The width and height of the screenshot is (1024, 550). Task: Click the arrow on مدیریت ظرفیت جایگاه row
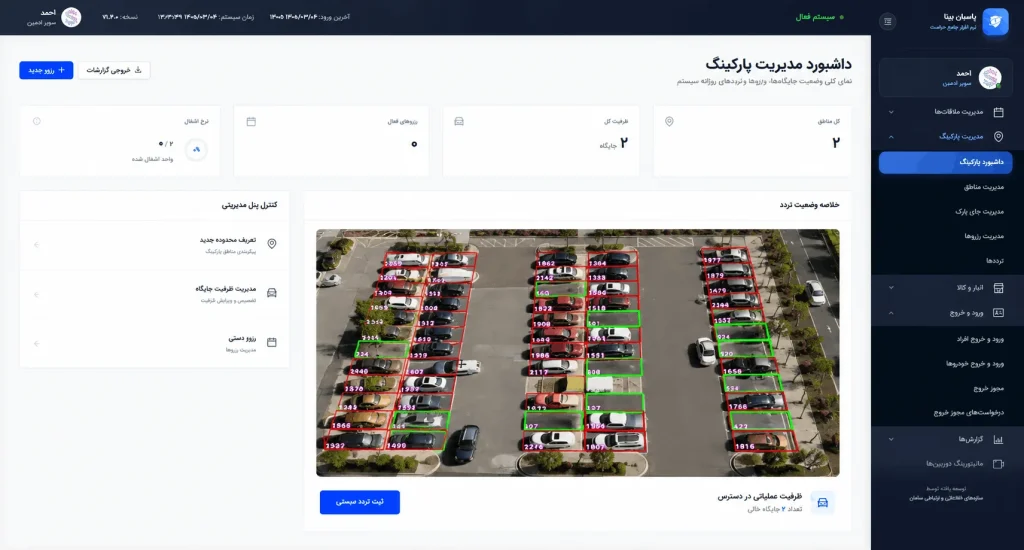[37, 295]
